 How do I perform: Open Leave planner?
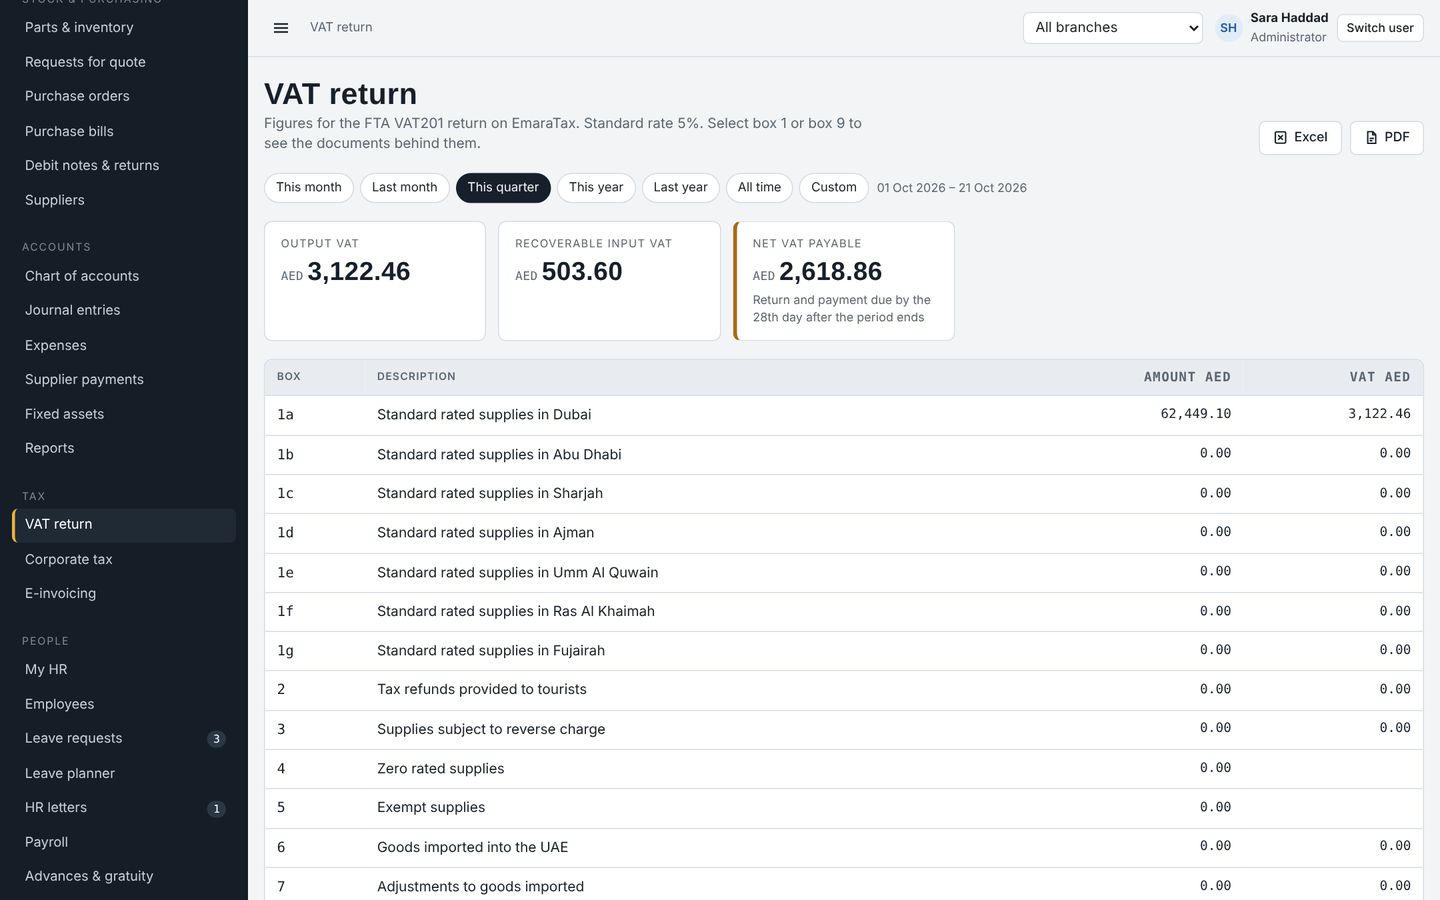pos(124,773)
